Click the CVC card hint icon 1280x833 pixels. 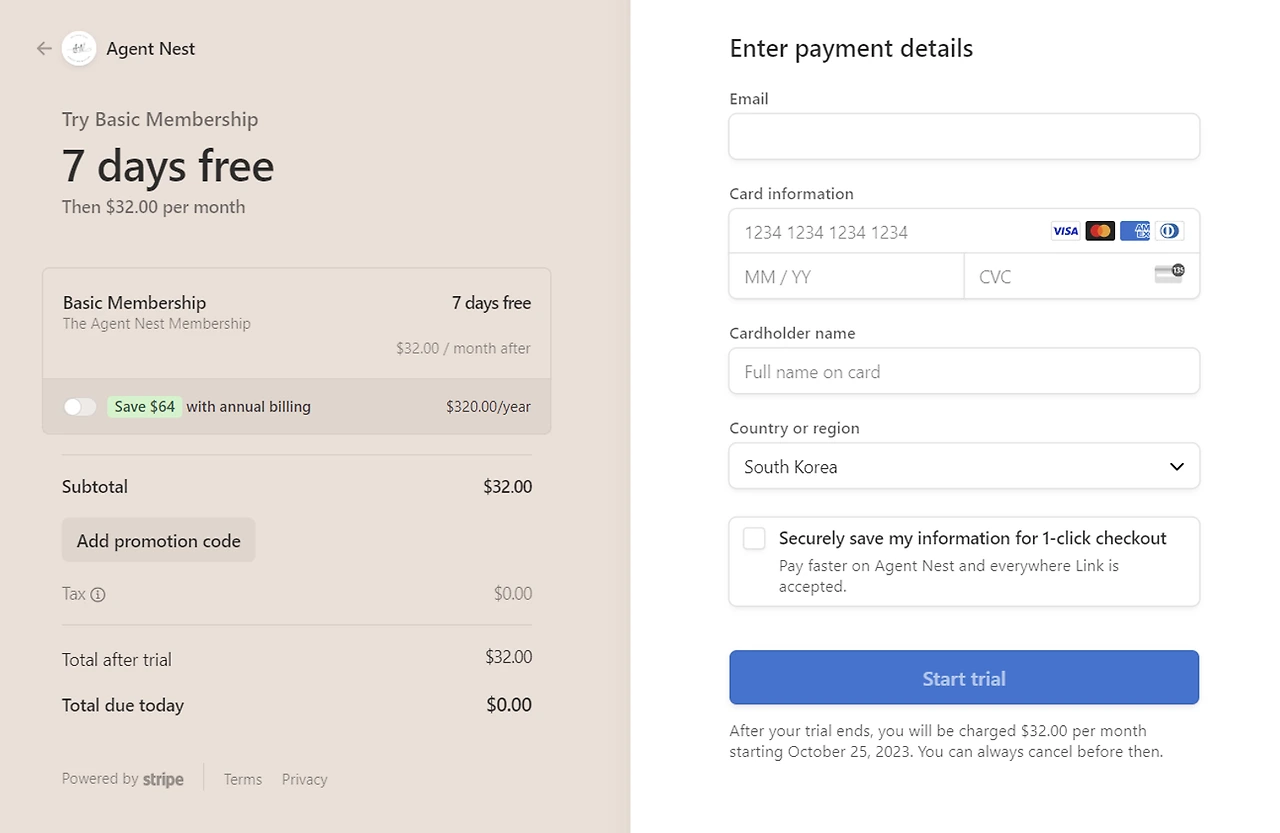(x=1169, y=274)
